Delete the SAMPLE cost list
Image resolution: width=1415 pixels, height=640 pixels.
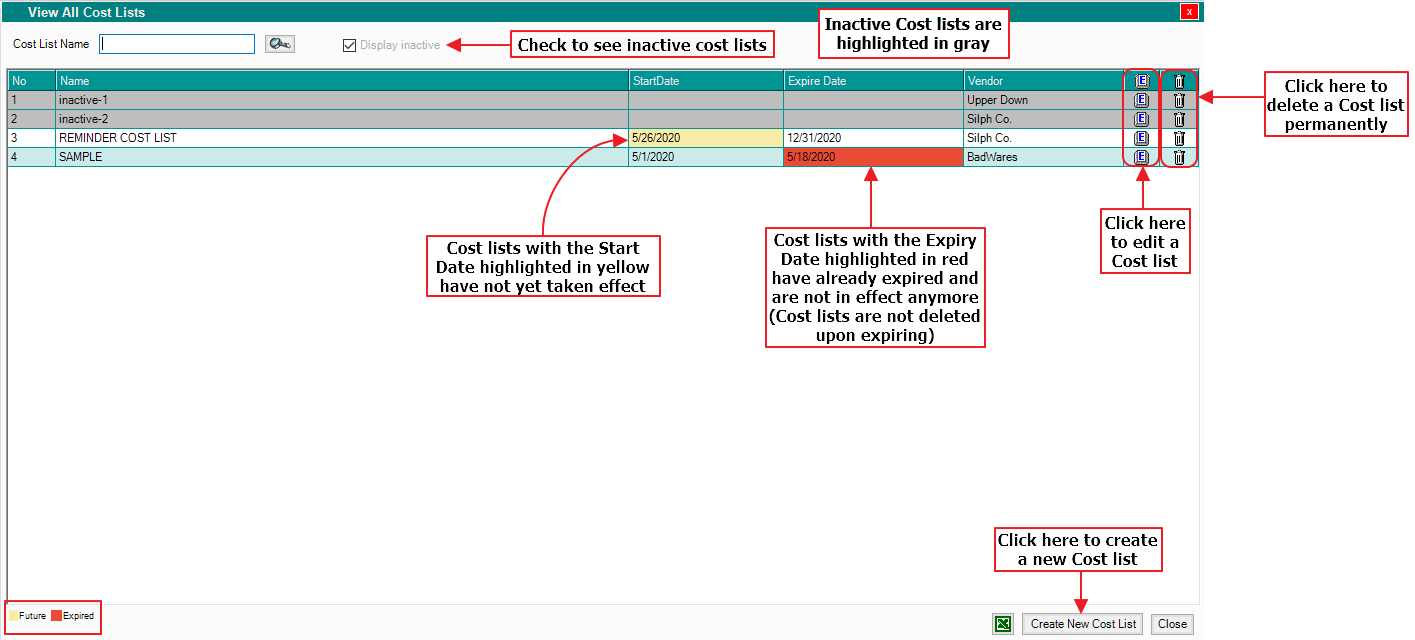[1179, 157]
